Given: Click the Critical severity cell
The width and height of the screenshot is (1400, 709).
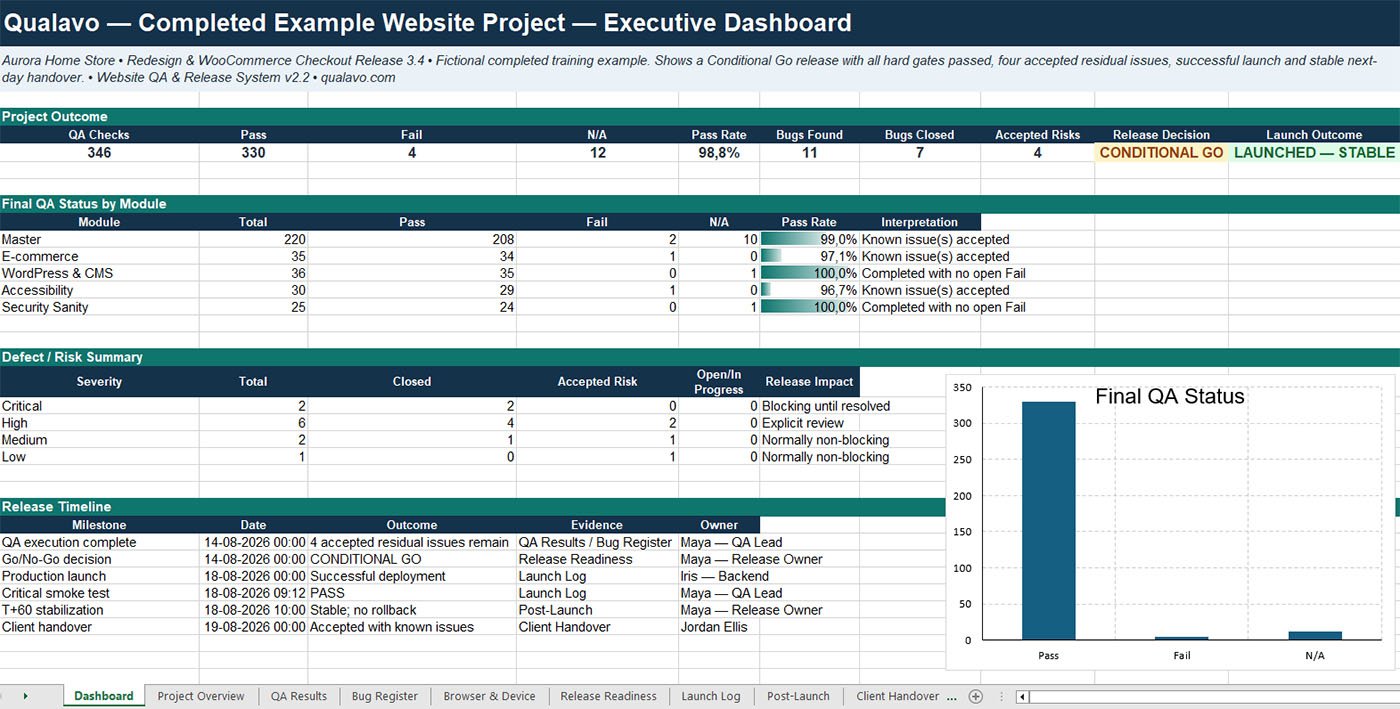Looking at the screenshot, I should (99, 406).
